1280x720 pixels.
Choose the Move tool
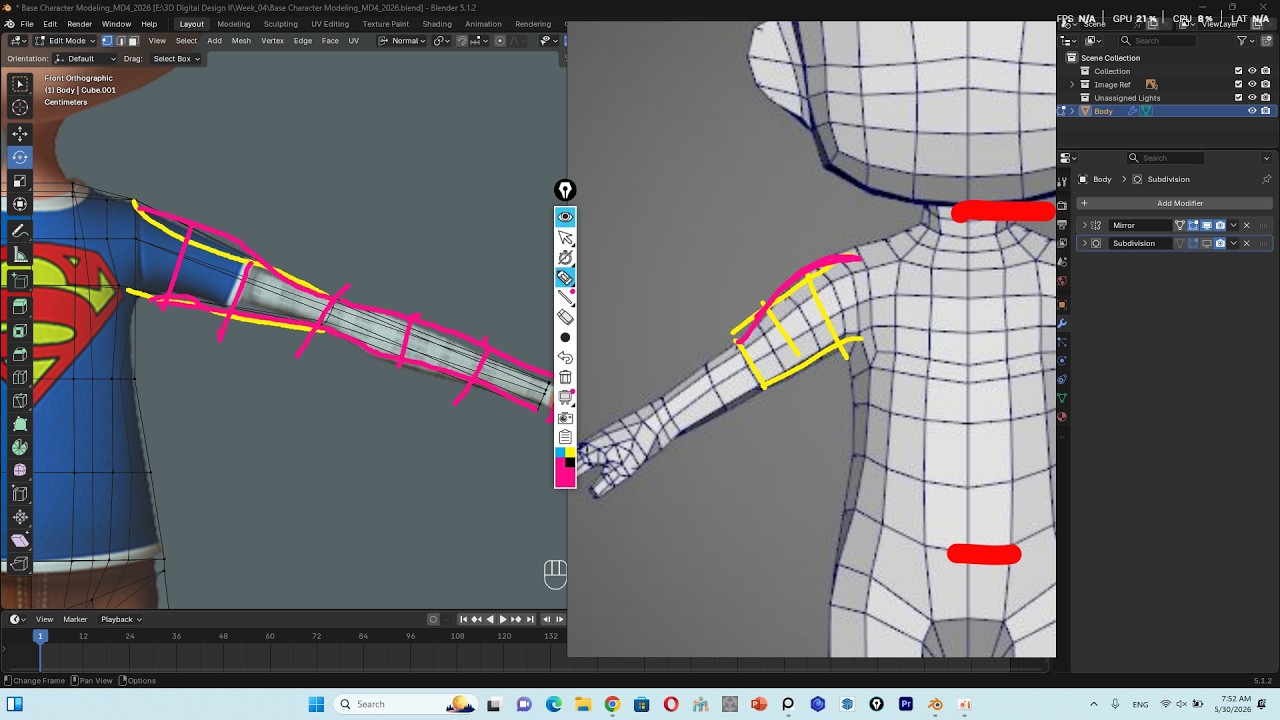click(20, 134)
